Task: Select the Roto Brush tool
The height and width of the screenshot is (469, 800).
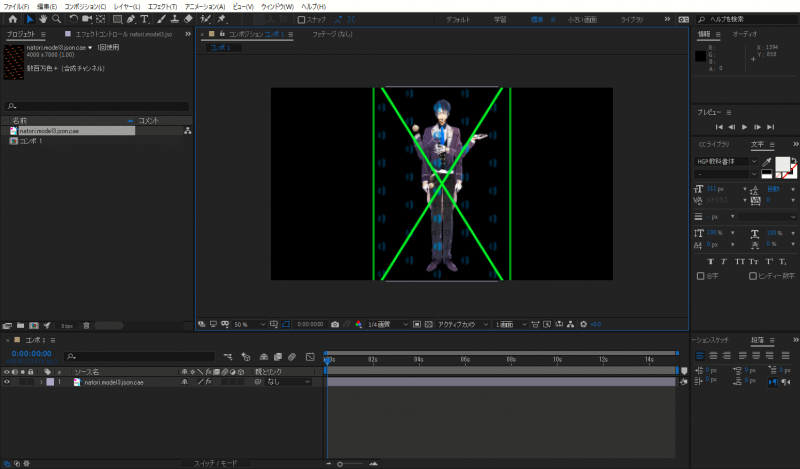Action: pos(205,19)
